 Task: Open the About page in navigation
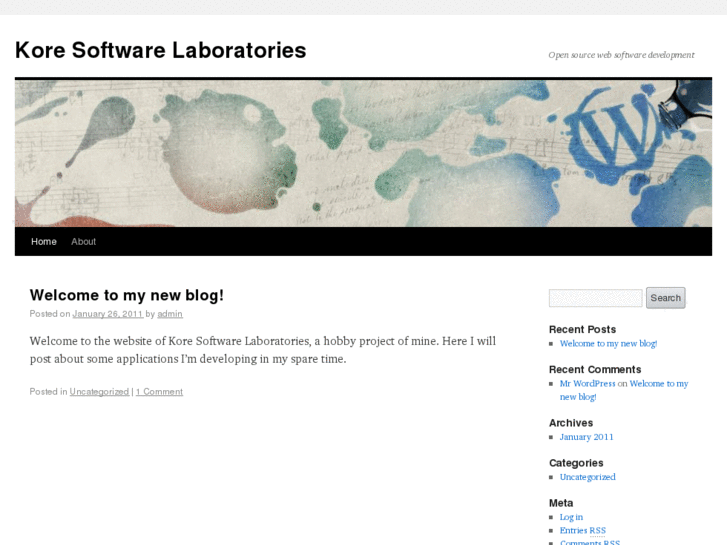tap(83, 242)
